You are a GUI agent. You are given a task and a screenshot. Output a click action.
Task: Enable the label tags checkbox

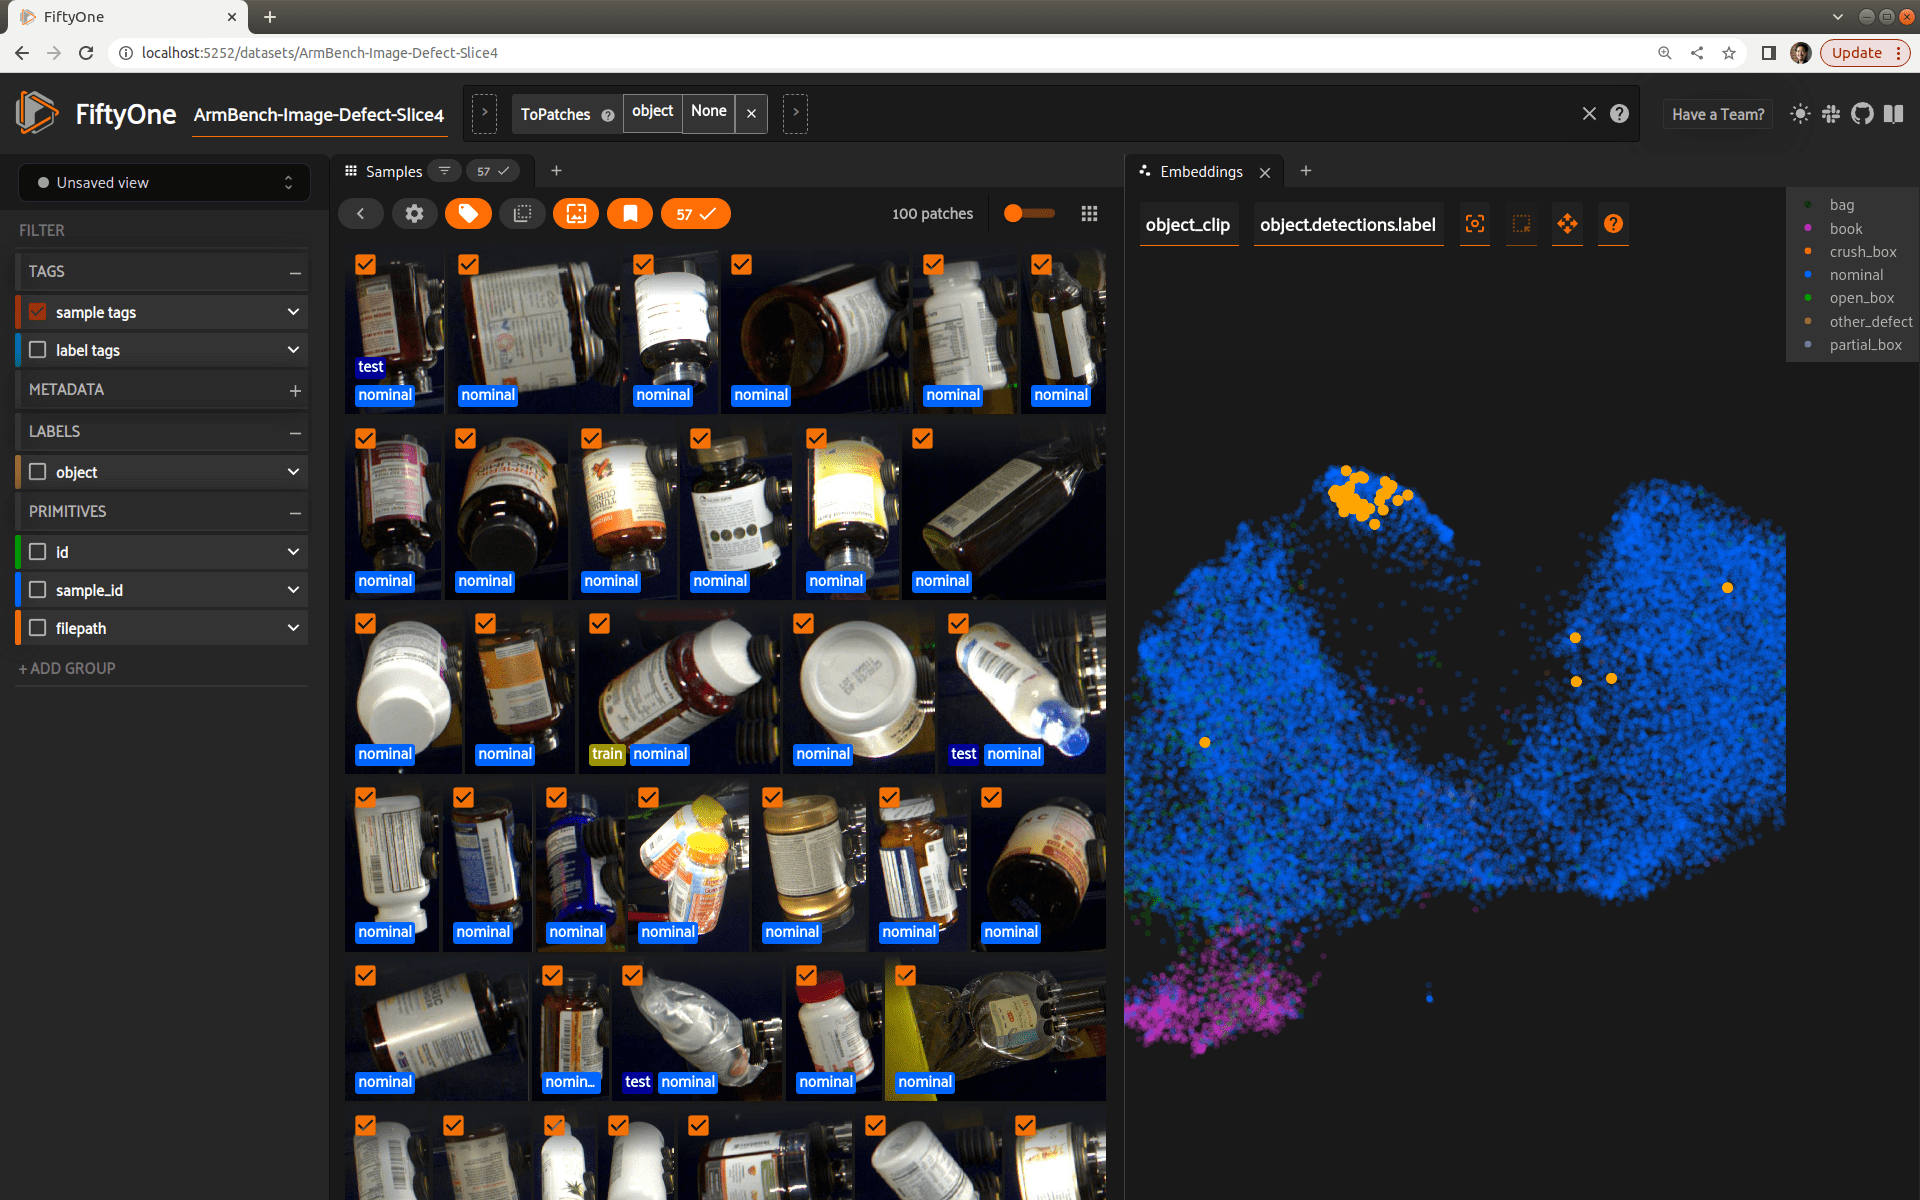tap(38, 350)
